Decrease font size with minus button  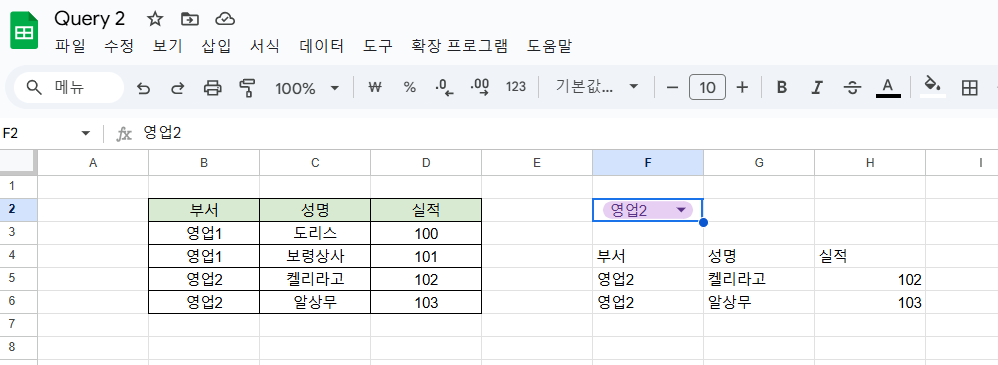672,87
